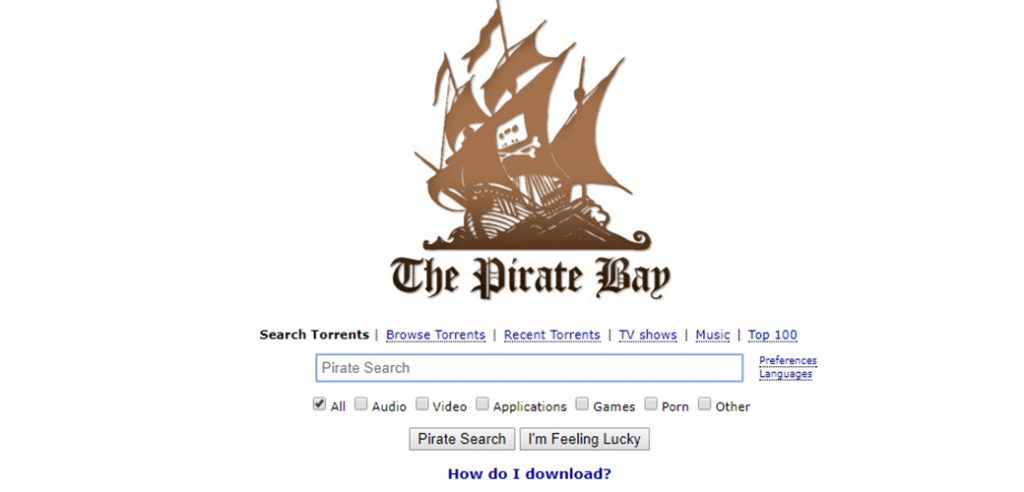The image size is (1024, 492).
Task: Open Browse Torrents link
Action: pos(436,335)
